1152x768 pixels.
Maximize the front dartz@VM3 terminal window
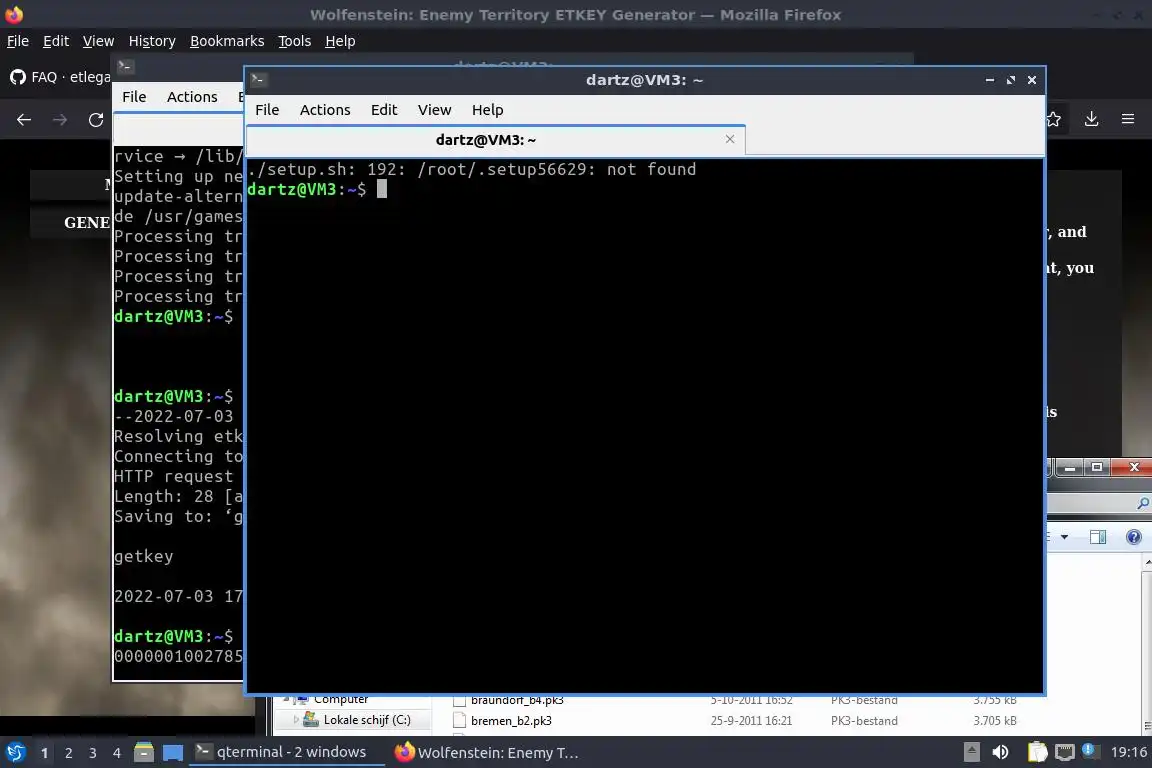[1011, 79]
